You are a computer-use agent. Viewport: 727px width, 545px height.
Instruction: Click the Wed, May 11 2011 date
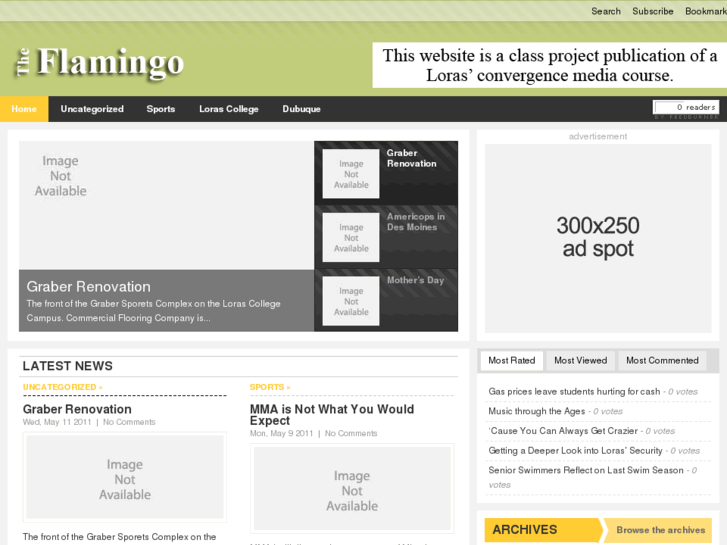coord(57,422)
